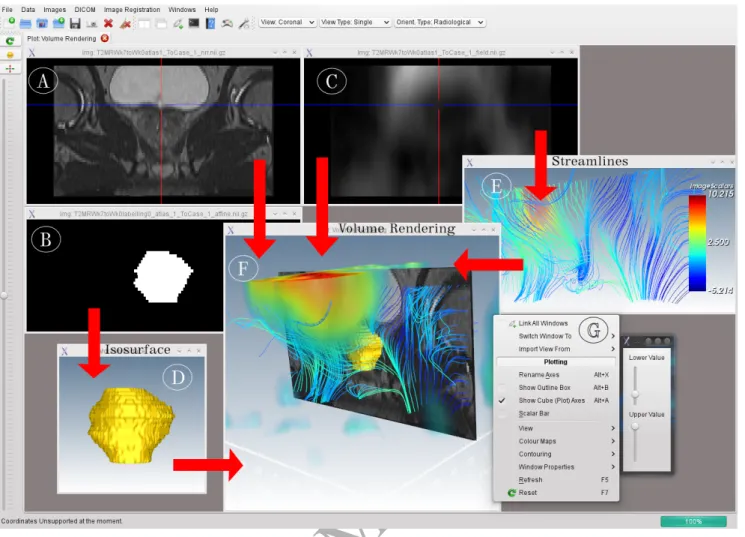This screenshot has width=745, height=537.
Task: Click the pencil icon with green plus
Action: pos(178,23)
